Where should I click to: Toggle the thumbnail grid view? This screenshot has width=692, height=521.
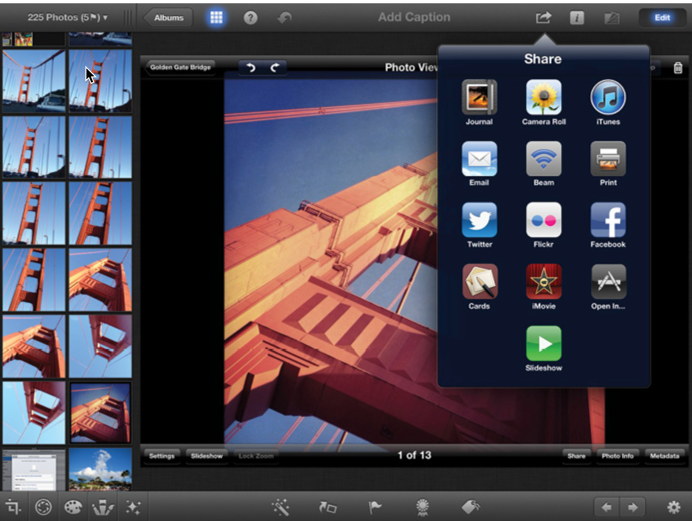[x=216, y=18]
